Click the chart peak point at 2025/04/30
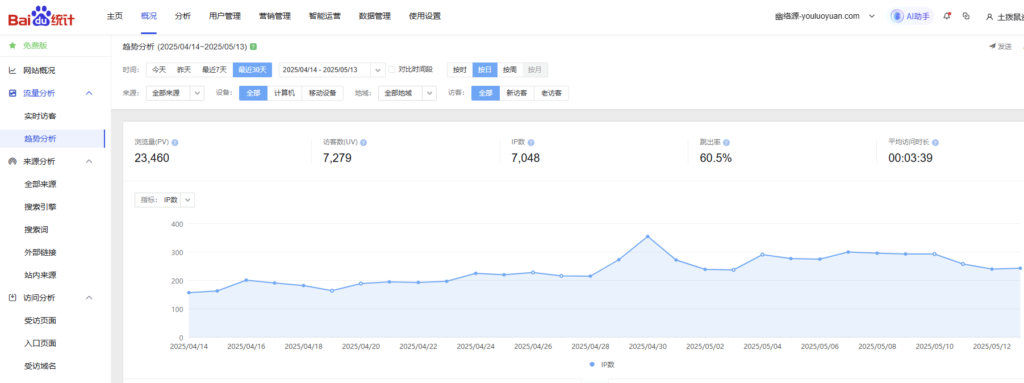The width and height of the screenshot is (1024, 383). point(647,237)
